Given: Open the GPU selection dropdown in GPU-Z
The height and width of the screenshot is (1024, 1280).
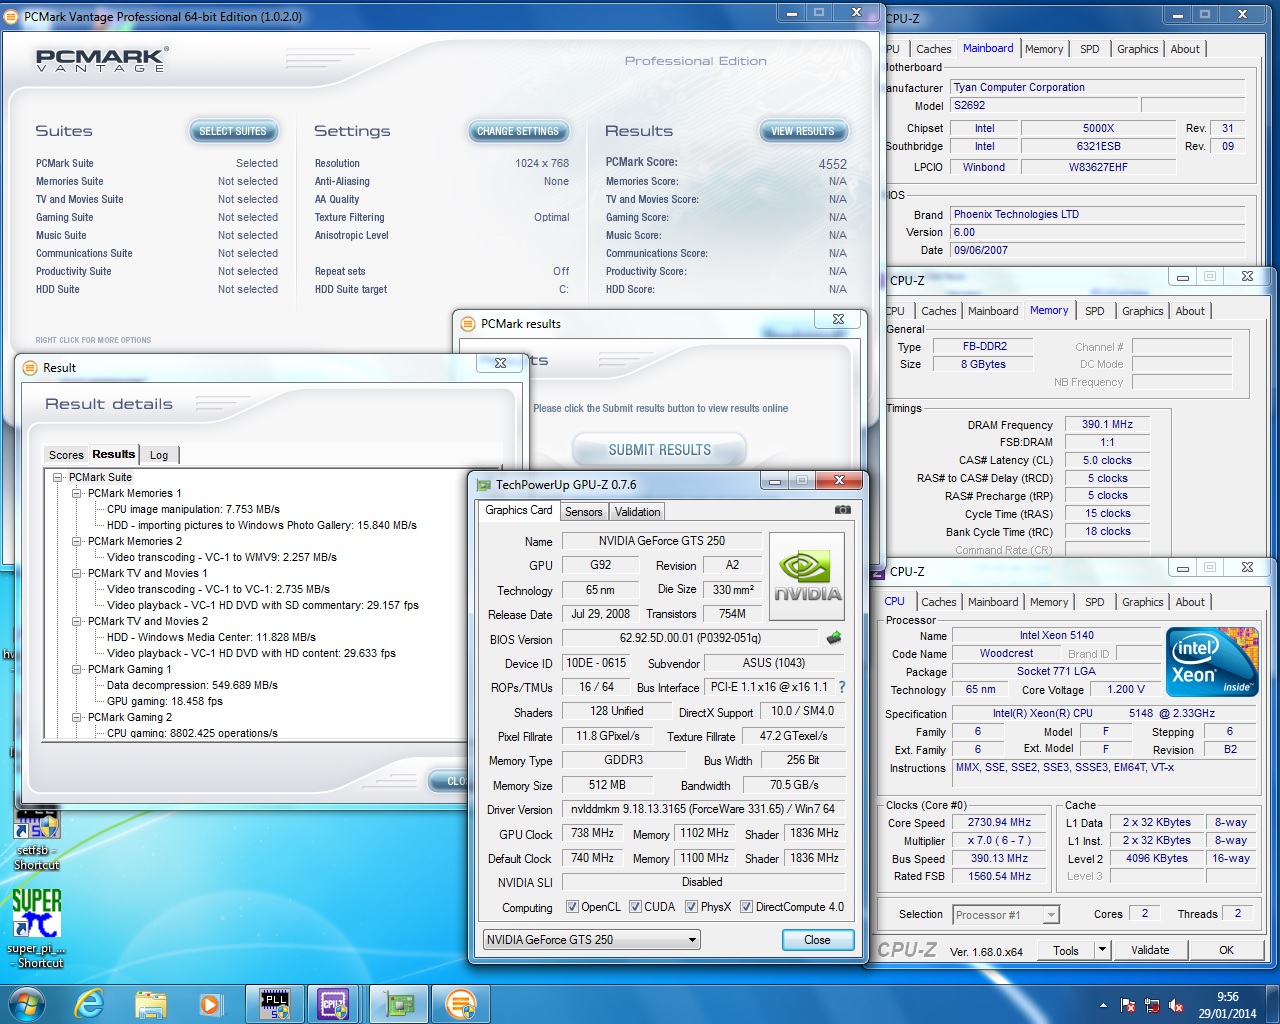Looking at the screenshot, I should (591, 940).
